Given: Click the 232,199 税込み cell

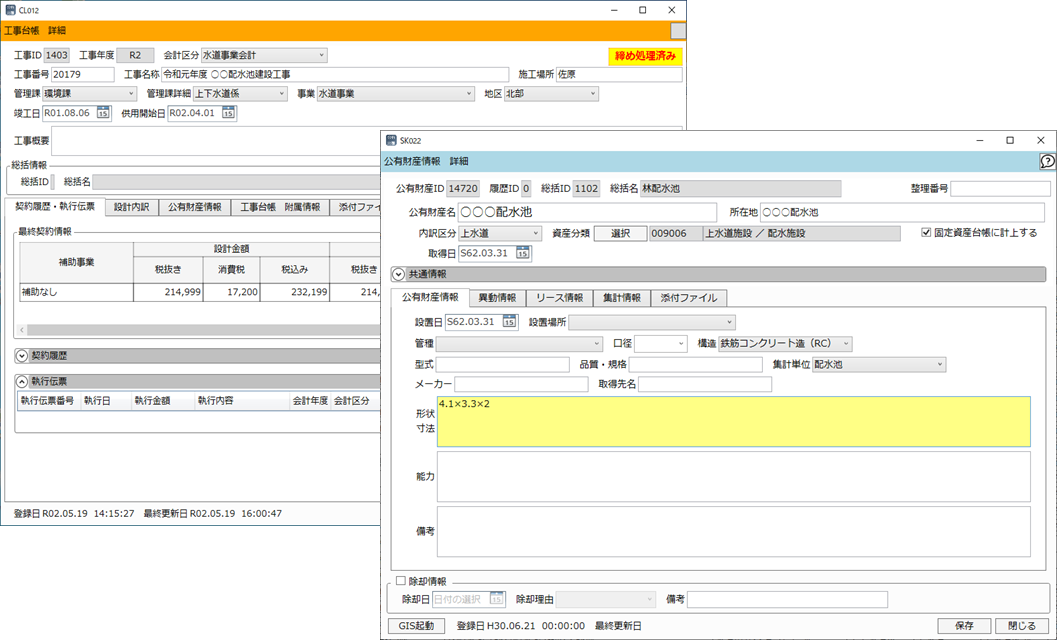Looking at the screenshot, I should click(x=295, y=292).
